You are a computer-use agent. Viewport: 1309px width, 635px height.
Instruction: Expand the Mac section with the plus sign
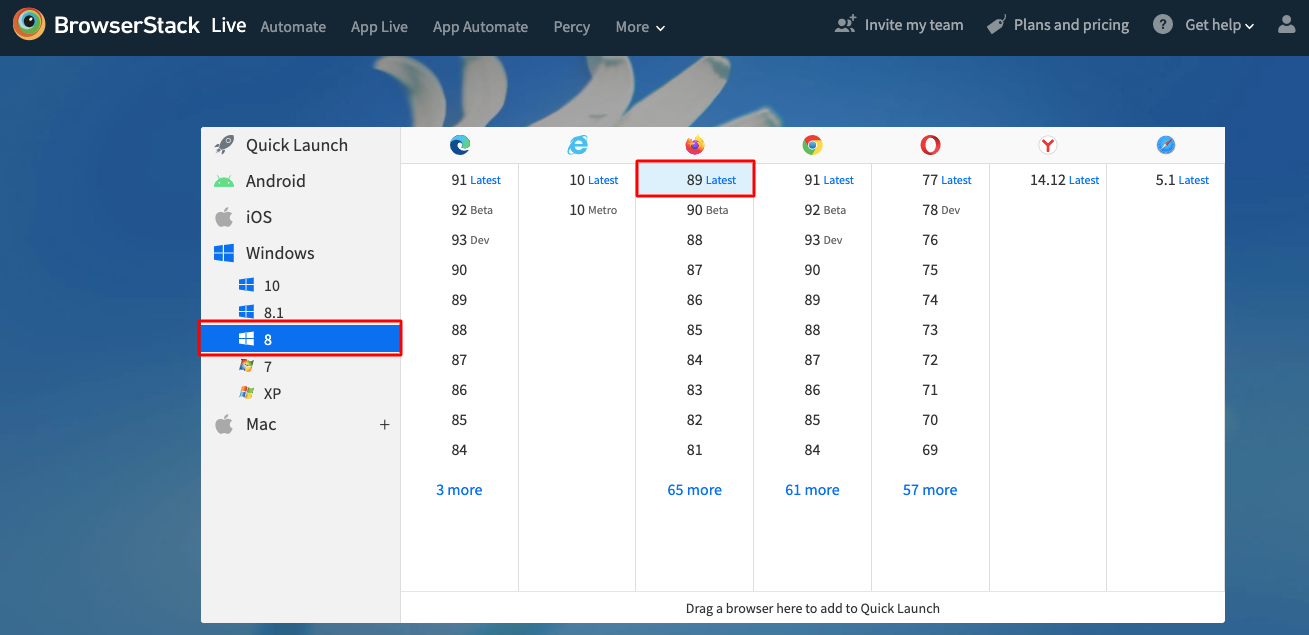tap(384, 424)
